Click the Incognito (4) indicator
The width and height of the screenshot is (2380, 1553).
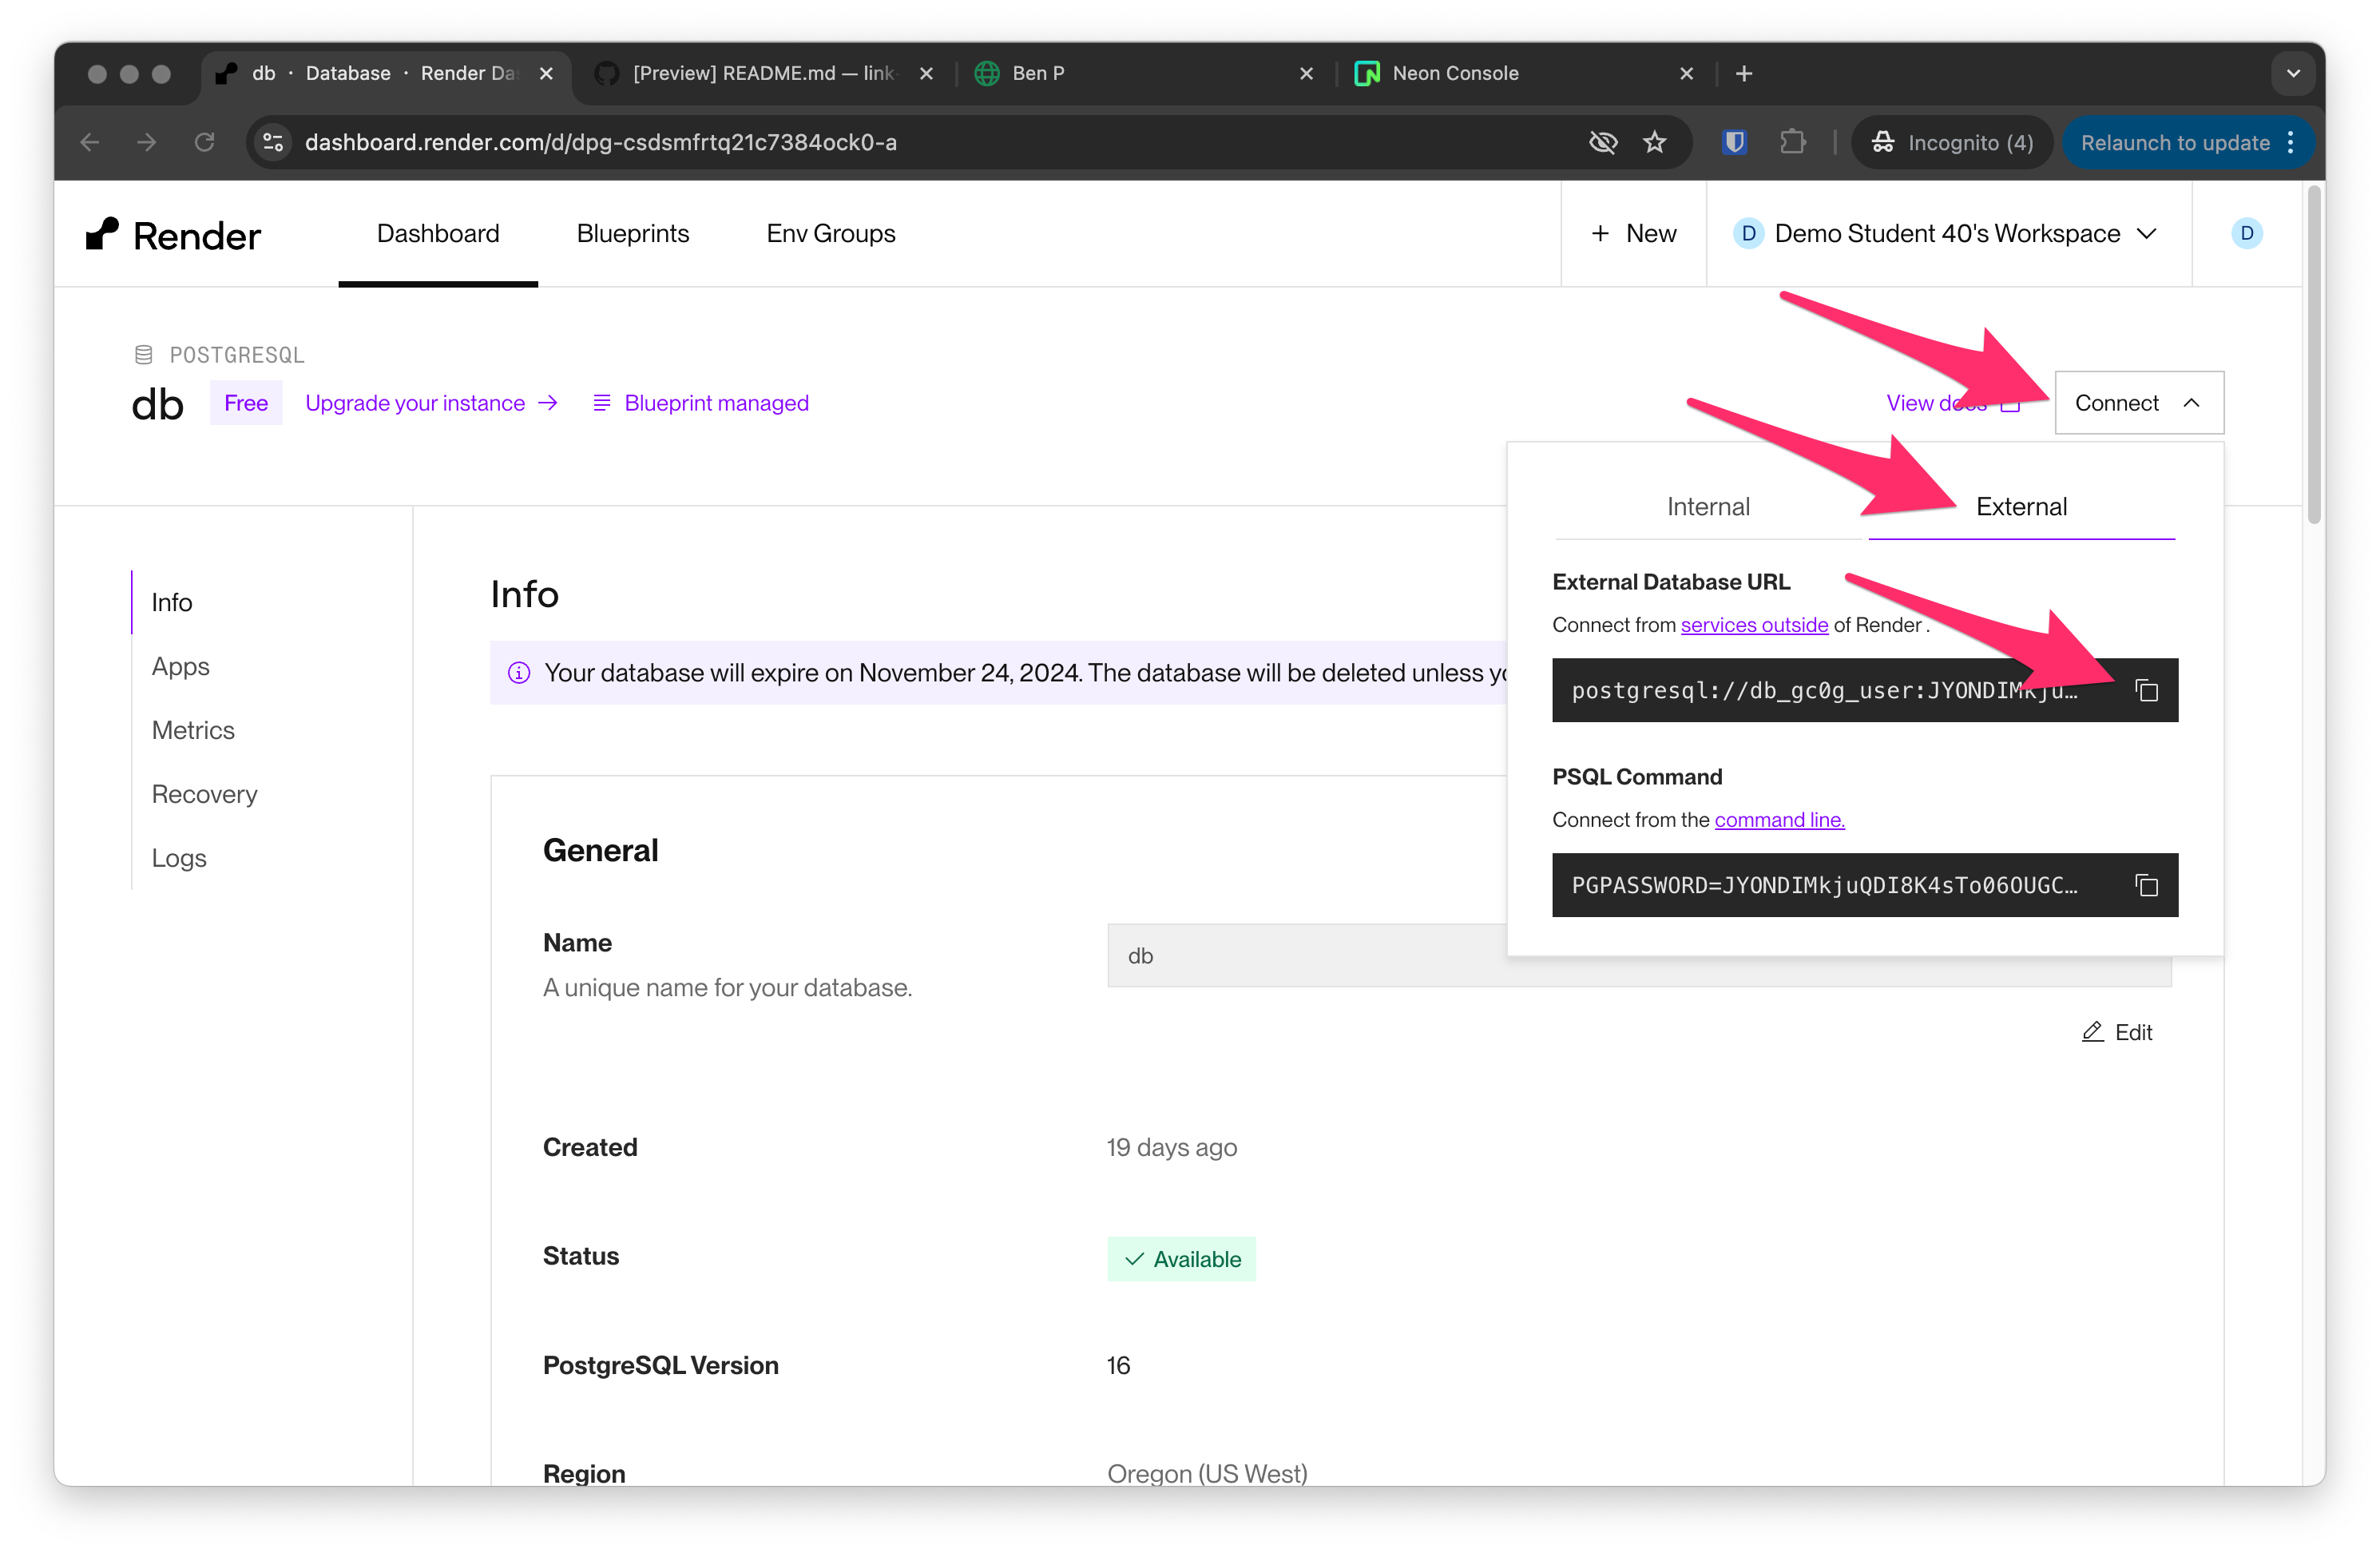[x=1952, y=142]
